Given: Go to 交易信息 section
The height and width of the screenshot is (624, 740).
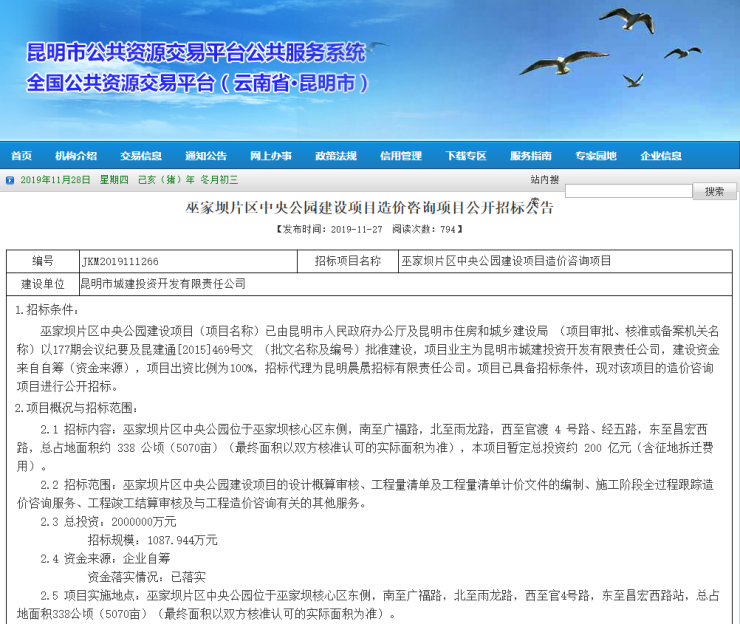Looking at the screenshot, I should (x=141, y=156).
